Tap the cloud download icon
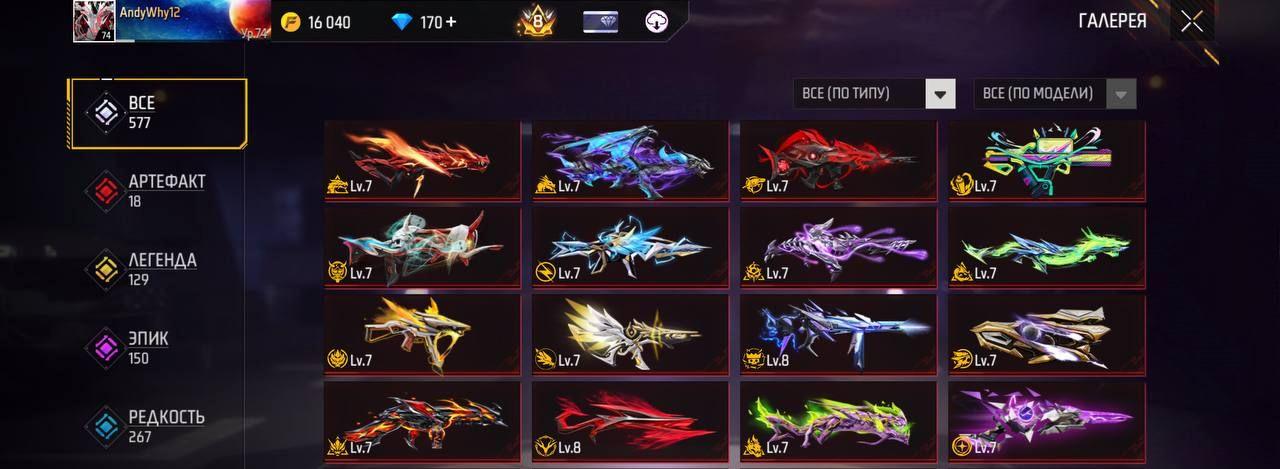Image resolution: width=1280 pixels, height=469 pixels. coord(657,22)
